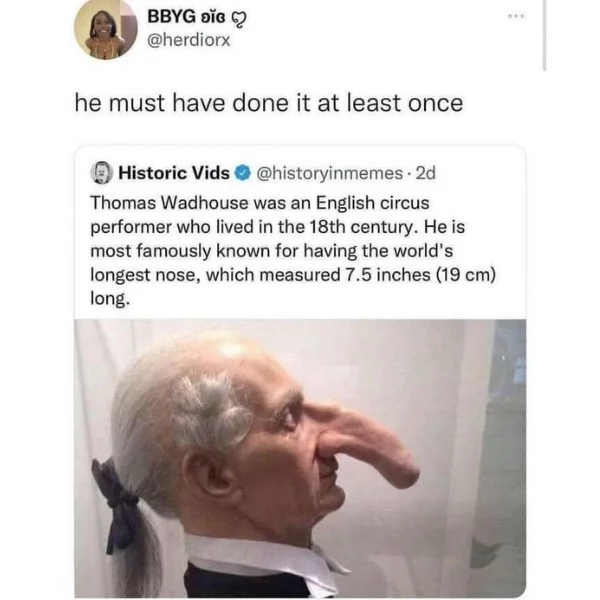600x600 pixels.
Task: Click the blue verified badge
Action: [x=243, y=173]
